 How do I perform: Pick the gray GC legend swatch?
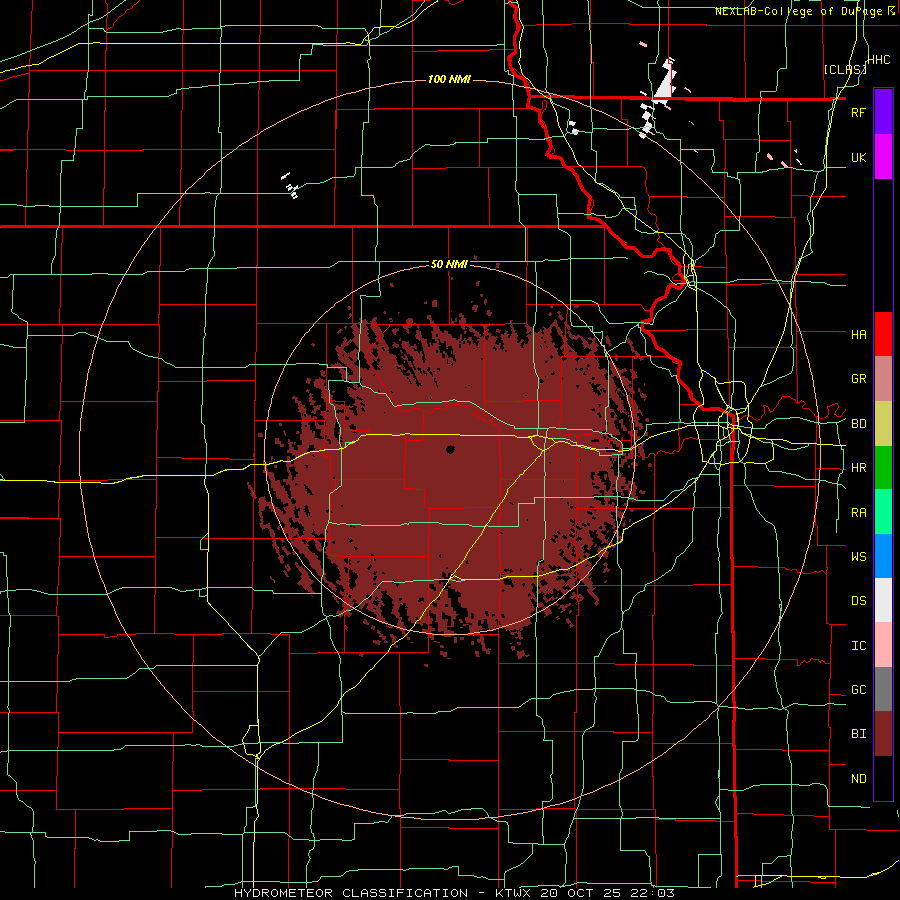coord(883,689)
